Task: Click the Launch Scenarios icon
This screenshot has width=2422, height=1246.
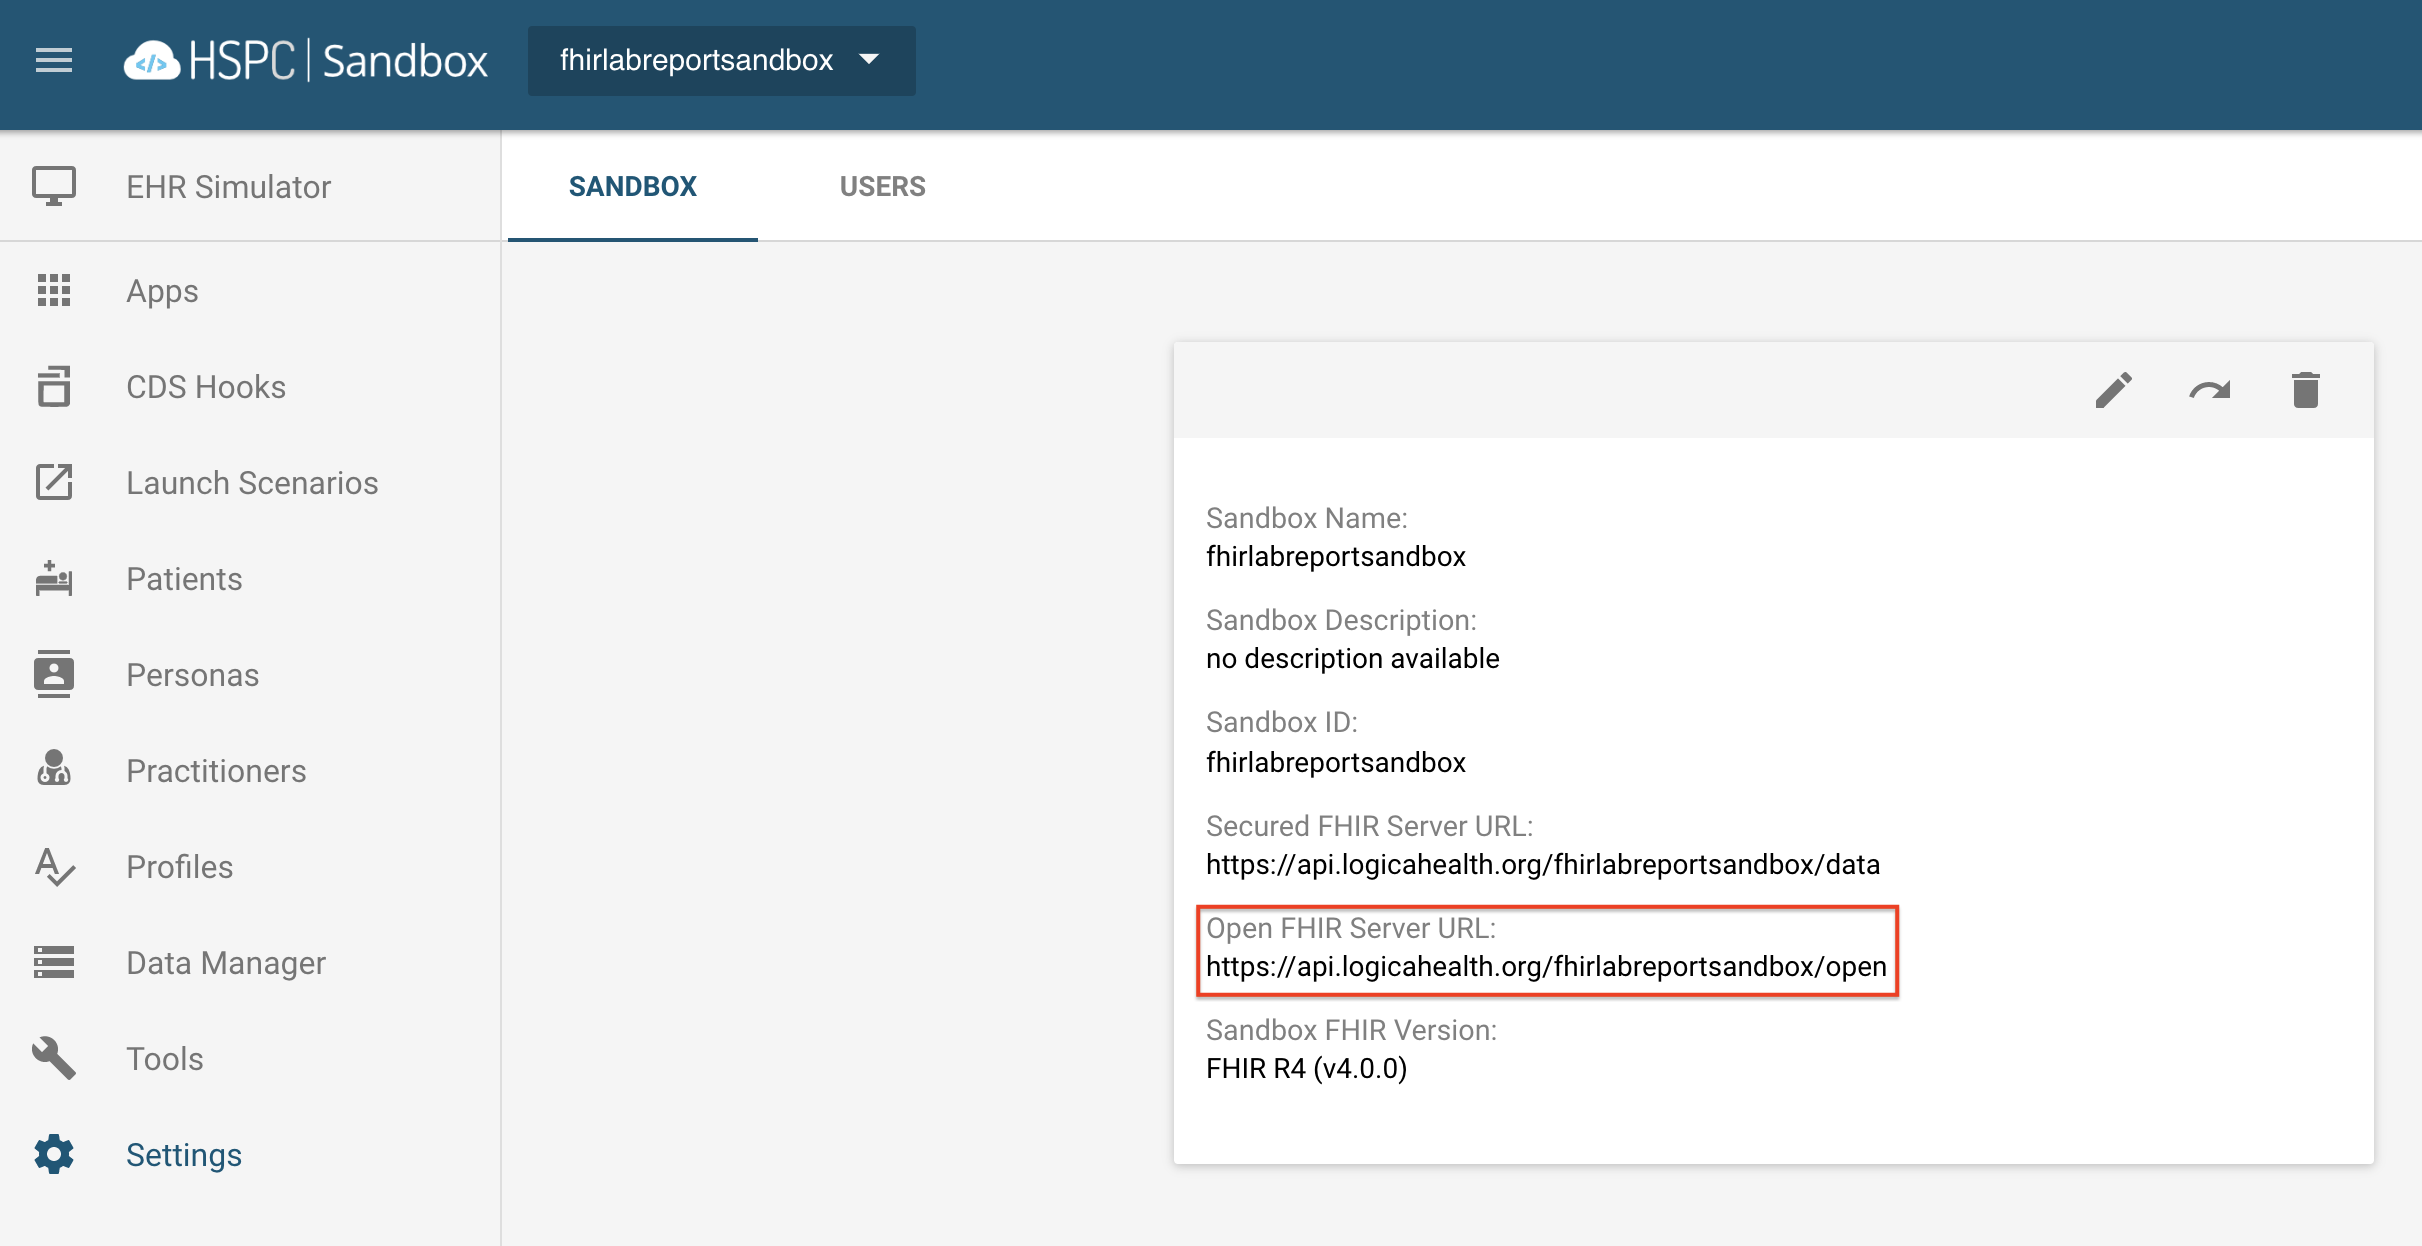Action: pos(54,482)
